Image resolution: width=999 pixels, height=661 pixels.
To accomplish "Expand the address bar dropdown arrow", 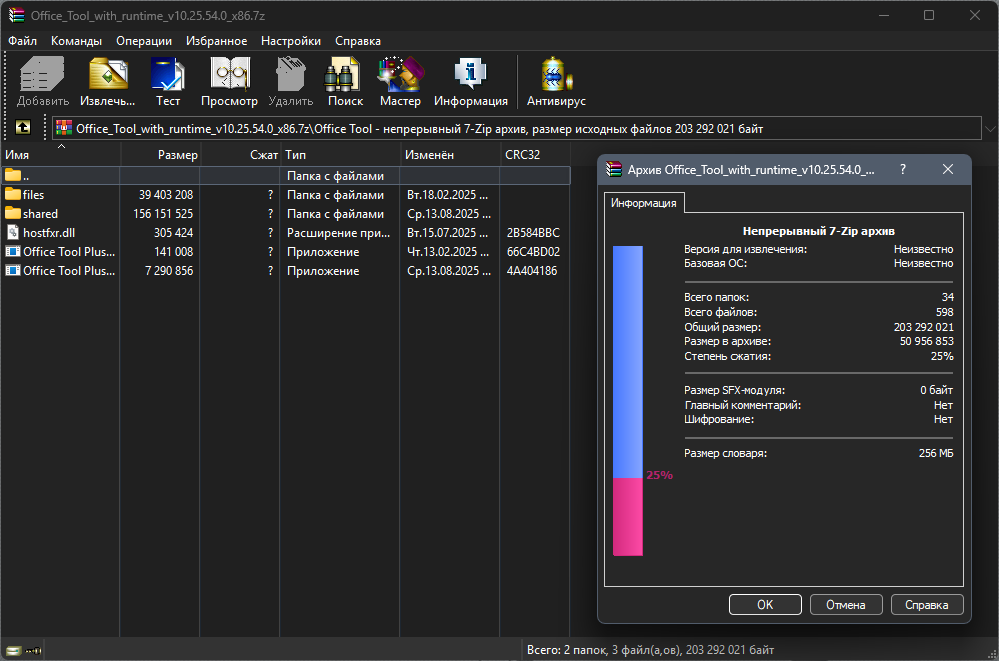I will pyautogui.click(x=990, y=128).
